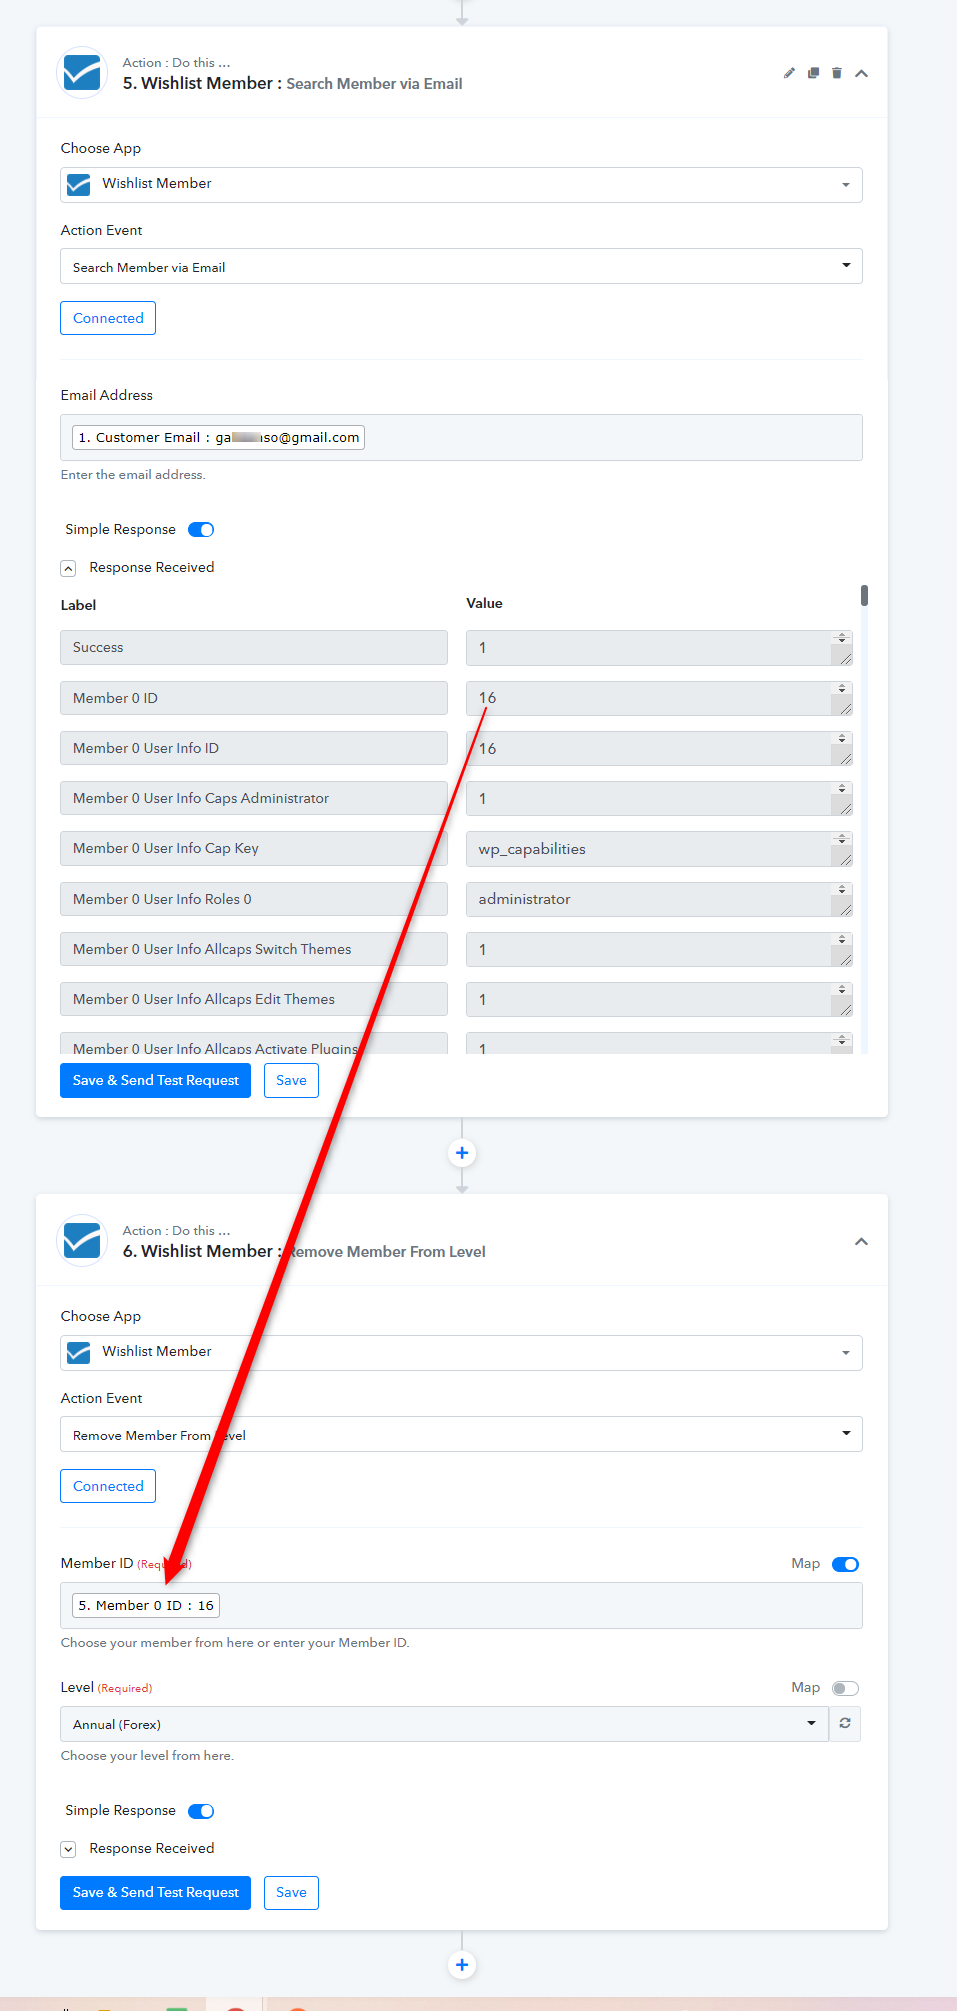The width and height of the screenshot is (957, 2011).
Task: Expand Response Received in step 6
Action: coord(68,1849)
